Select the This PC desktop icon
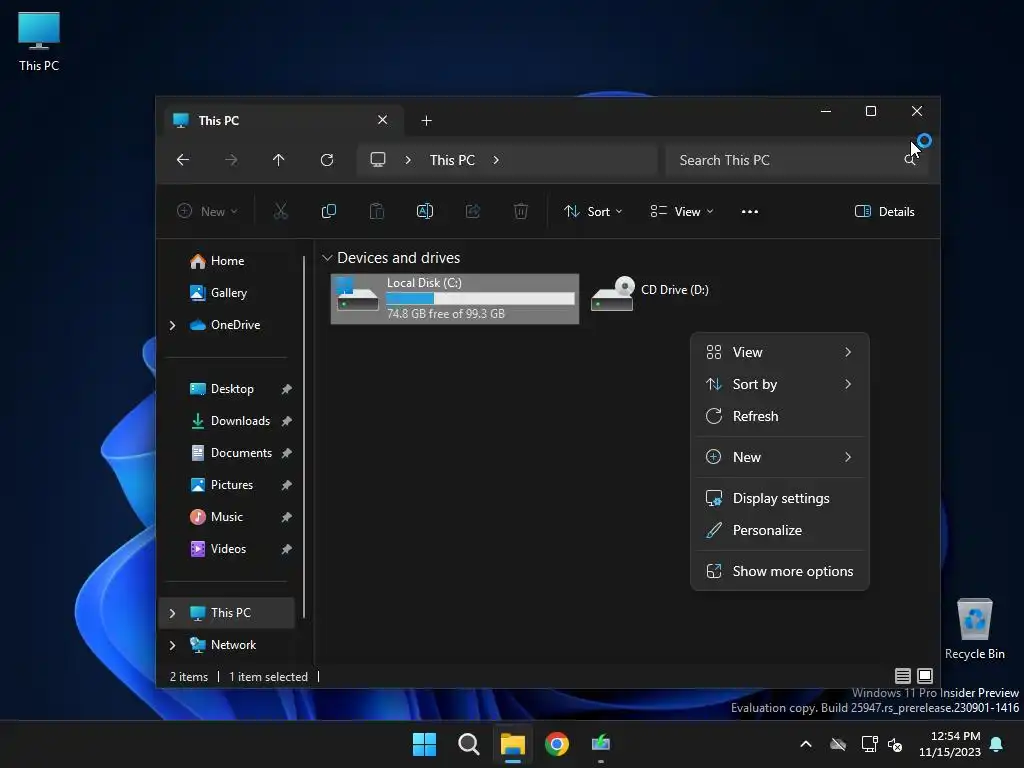 [39, 41]
